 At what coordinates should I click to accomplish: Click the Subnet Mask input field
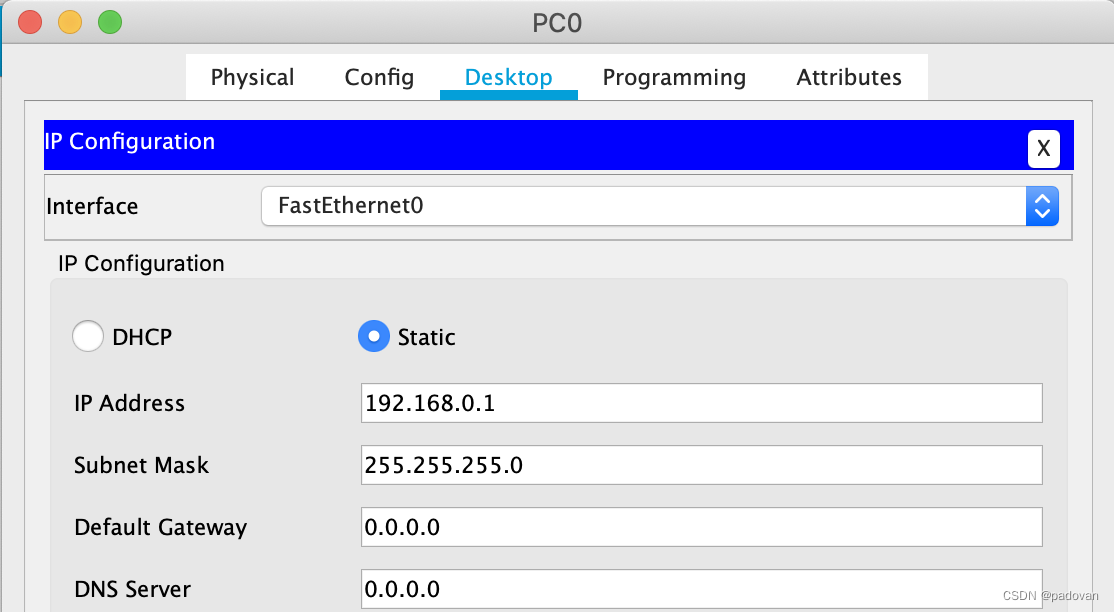701,465
